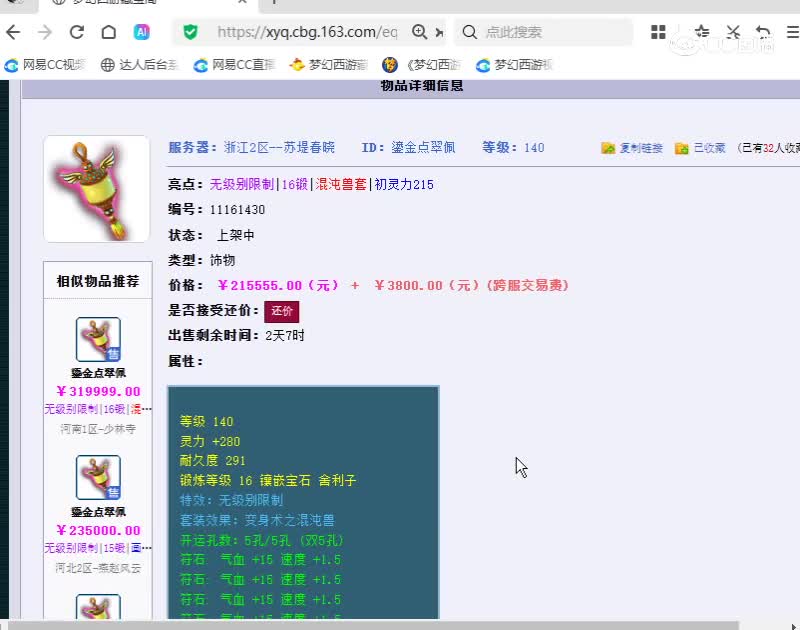Screen dimensions: 800x630
Task: Open the zoom magnifier icon in address bar
Action: coord(419,32)
